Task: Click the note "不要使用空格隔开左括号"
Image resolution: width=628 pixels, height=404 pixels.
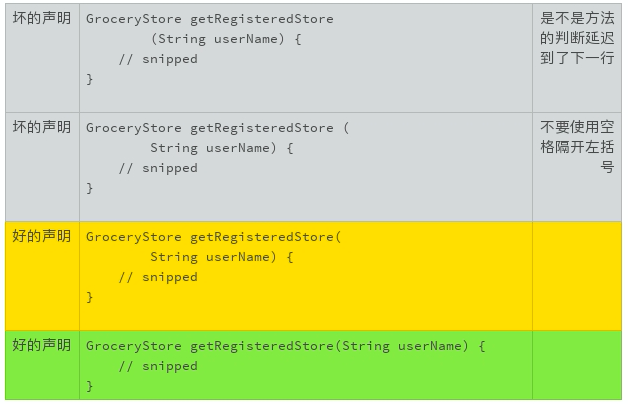Action: [577, 147]
